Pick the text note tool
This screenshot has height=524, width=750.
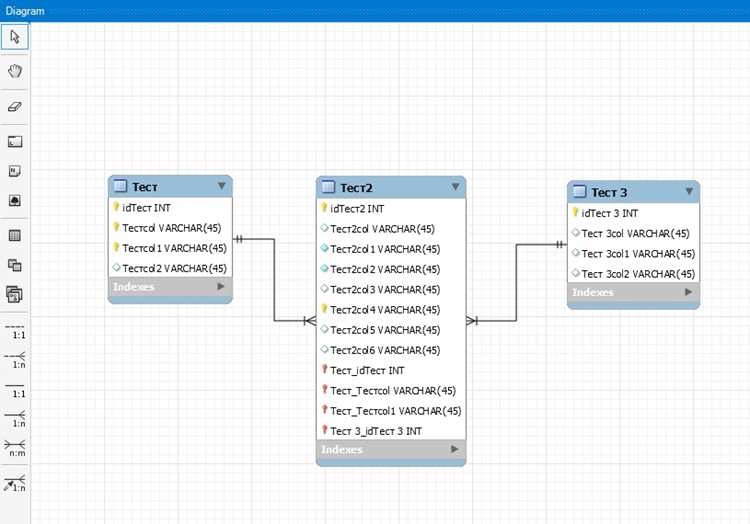(x=15, y=171)
